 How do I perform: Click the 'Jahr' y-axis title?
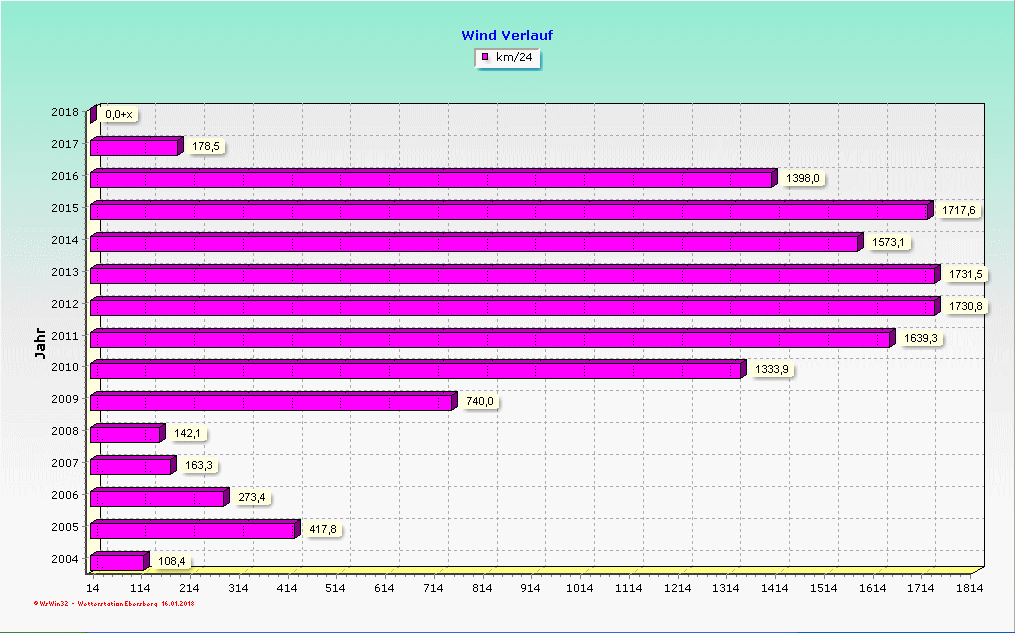coord(40,342)
